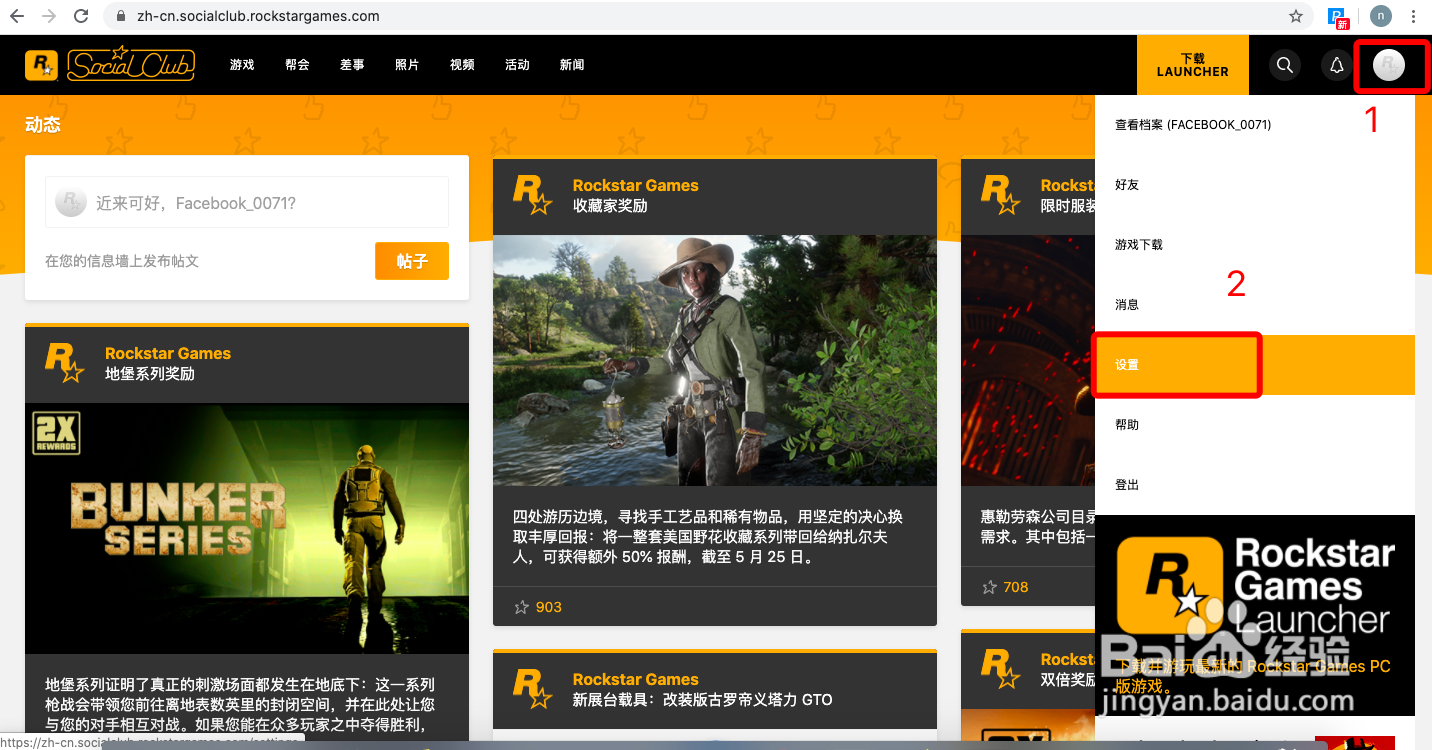Click the 903 like count

[x=549, y=607]
